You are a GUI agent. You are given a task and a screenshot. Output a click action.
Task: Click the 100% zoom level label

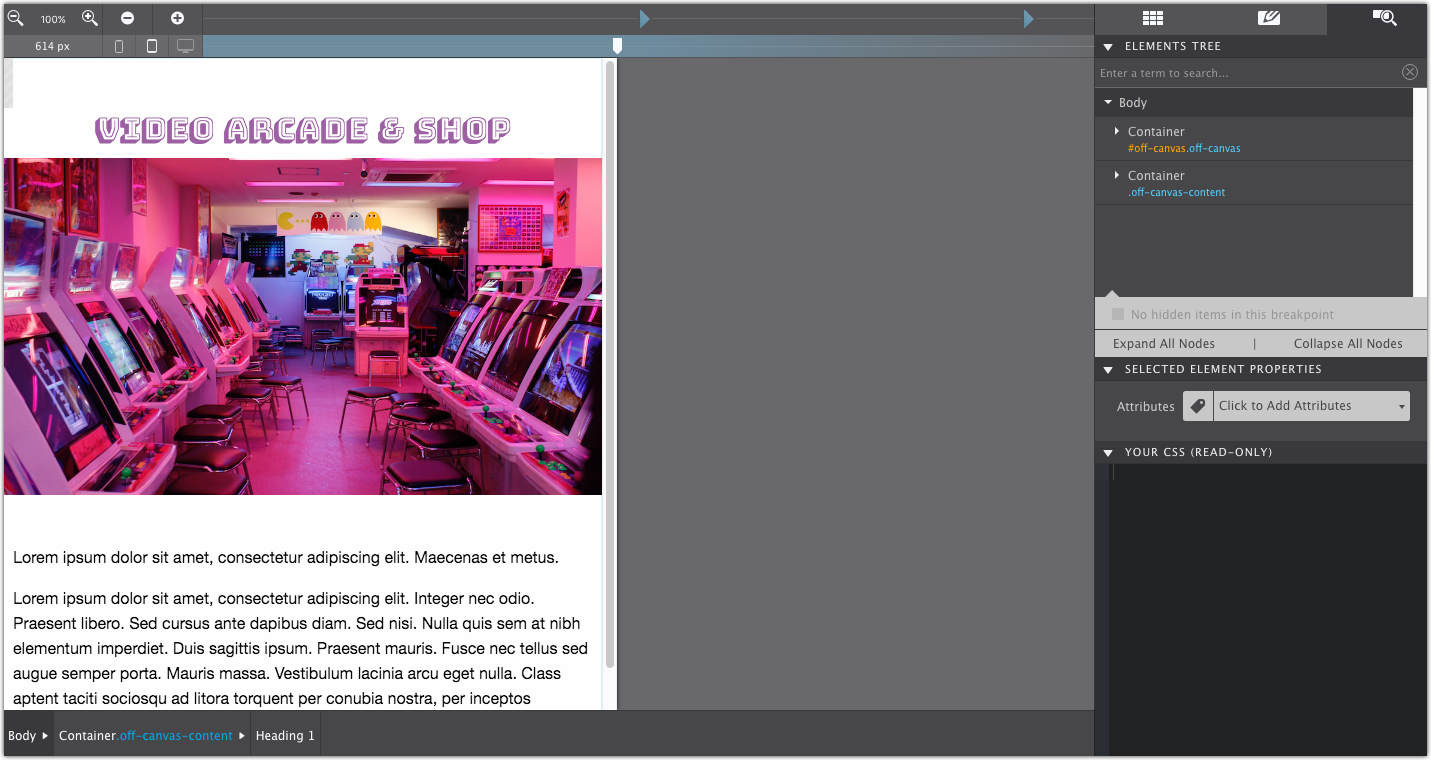[x=53, y=19]
